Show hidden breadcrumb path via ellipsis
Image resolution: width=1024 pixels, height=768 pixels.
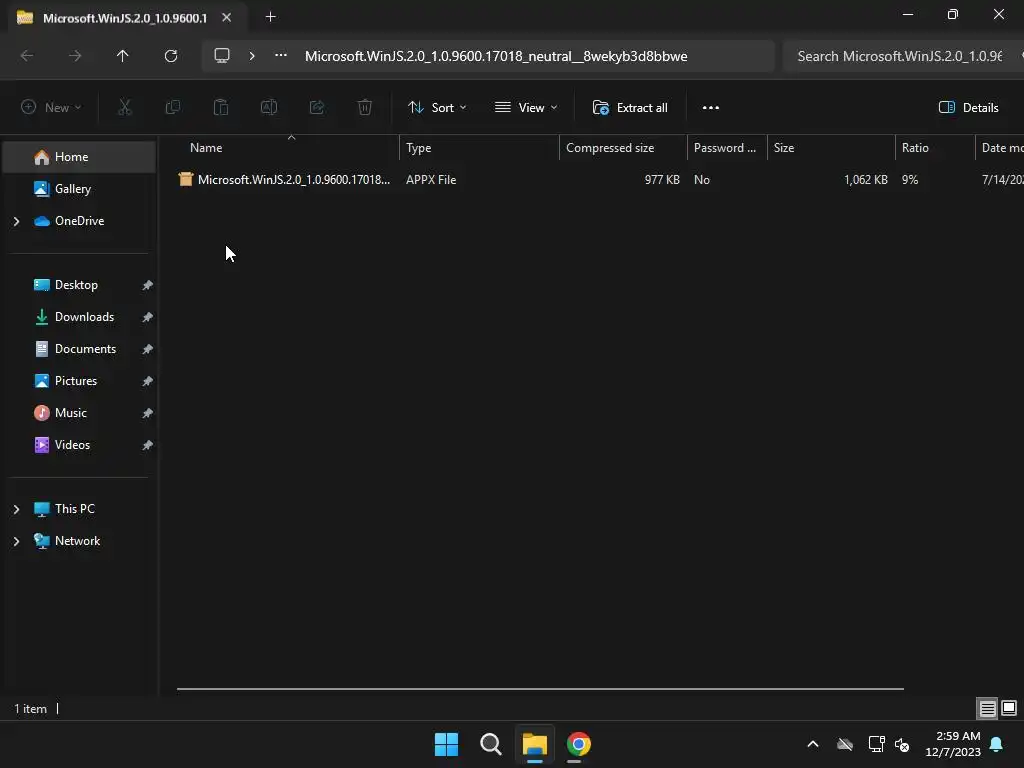click(281, 56)
